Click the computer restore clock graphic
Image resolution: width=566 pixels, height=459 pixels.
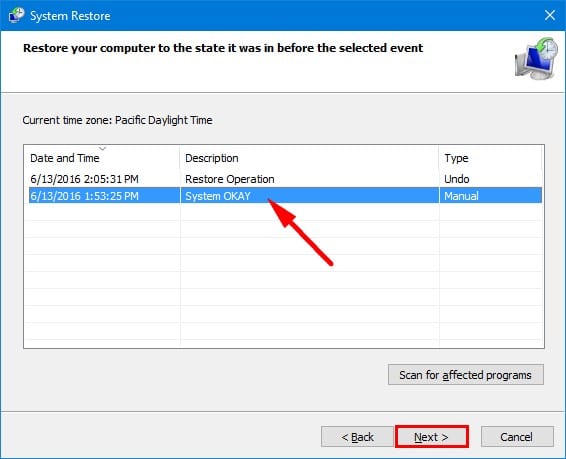(x=536, y=58)
